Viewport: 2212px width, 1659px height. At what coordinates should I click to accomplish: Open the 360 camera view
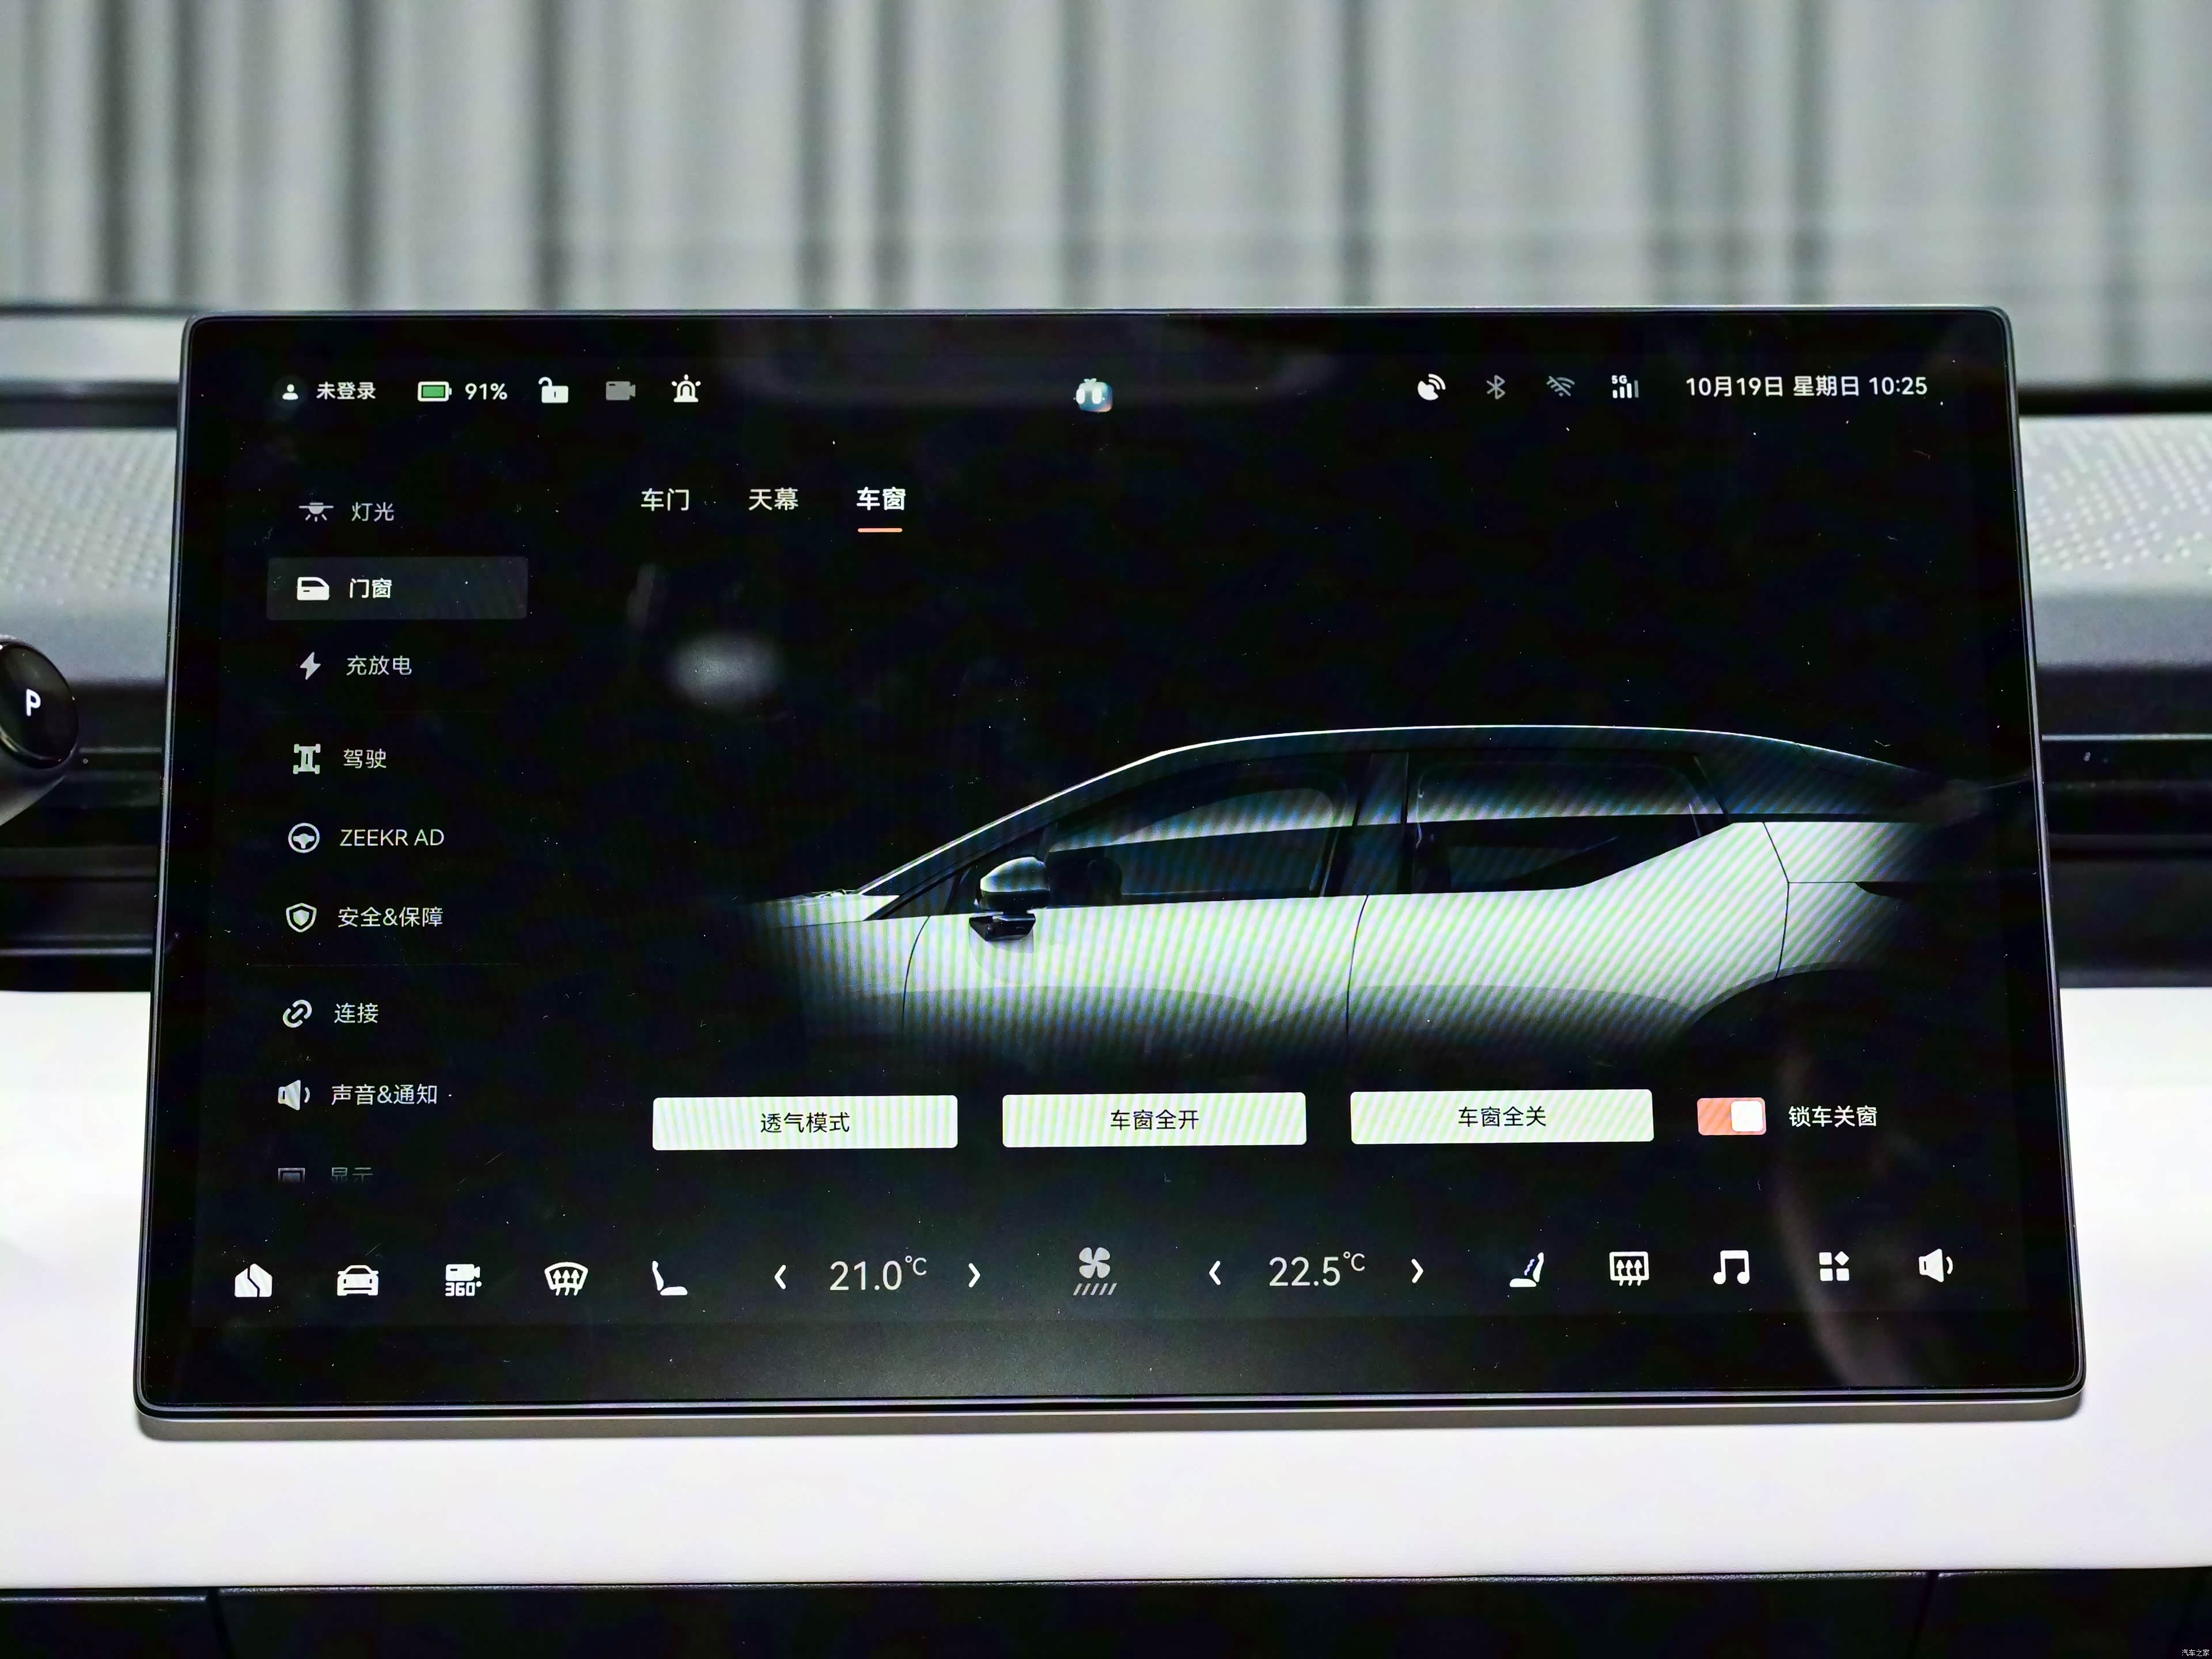[462, 1280]
